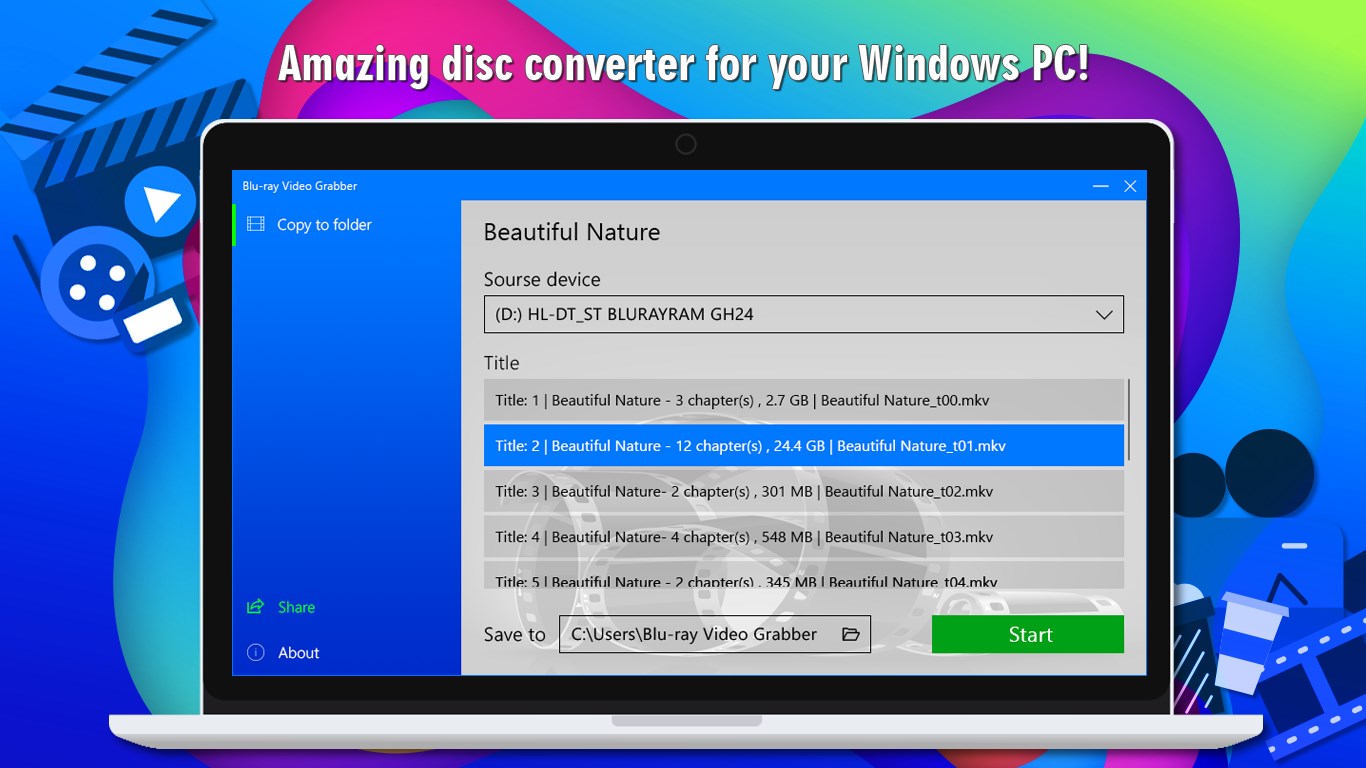Click the Save to label
Screen dimensions: 1366x768
click(x=515, y=635)
